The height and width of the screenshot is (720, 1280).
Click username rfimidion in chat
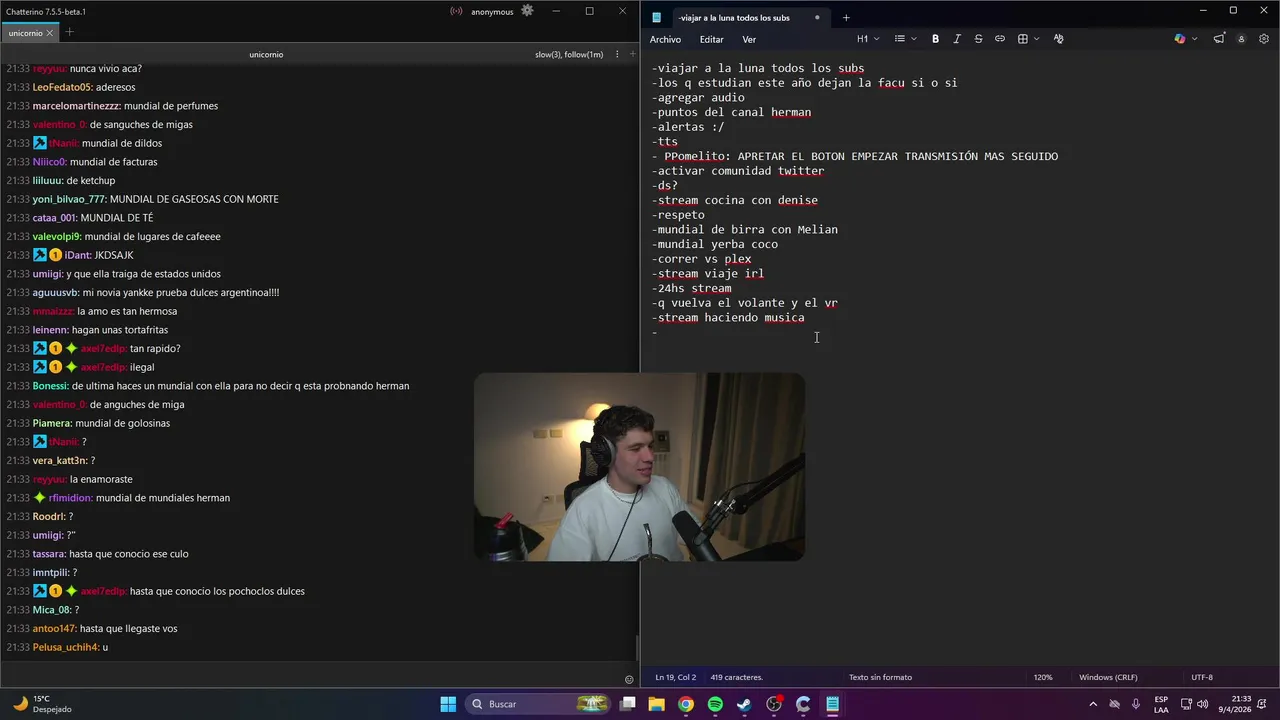click(x=71, y=498)
